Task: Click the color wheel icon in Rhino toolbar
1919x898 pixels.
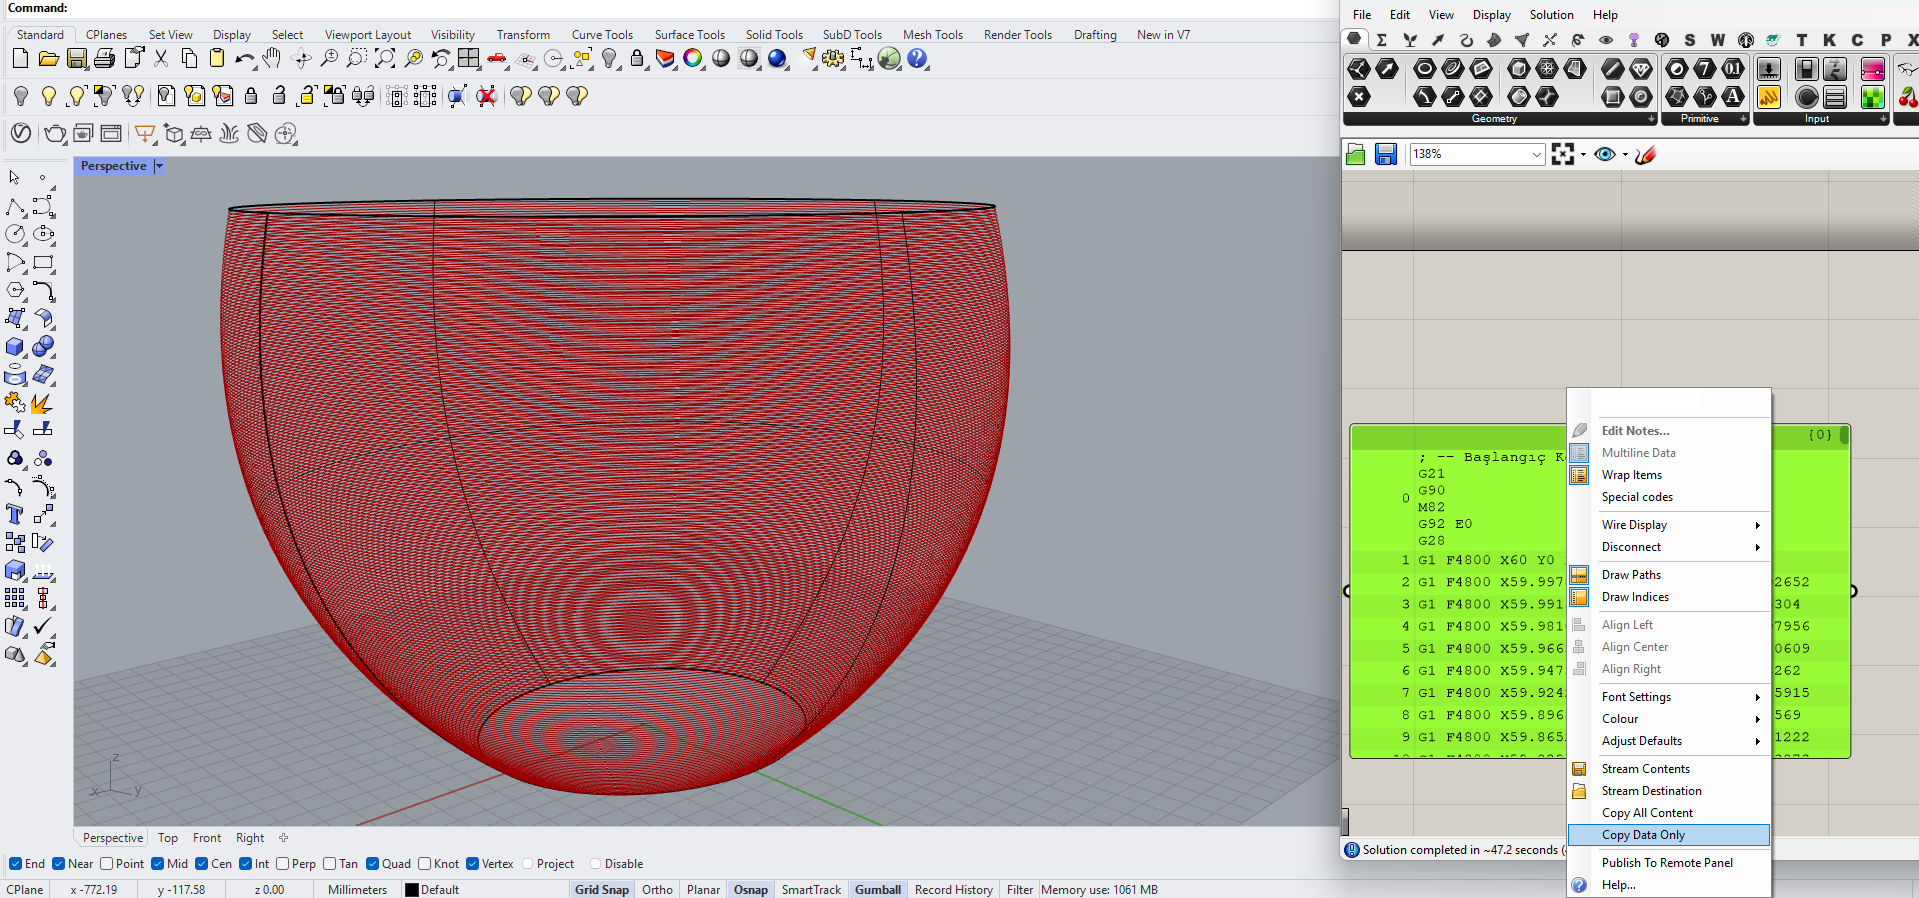Action: (692, 59)
